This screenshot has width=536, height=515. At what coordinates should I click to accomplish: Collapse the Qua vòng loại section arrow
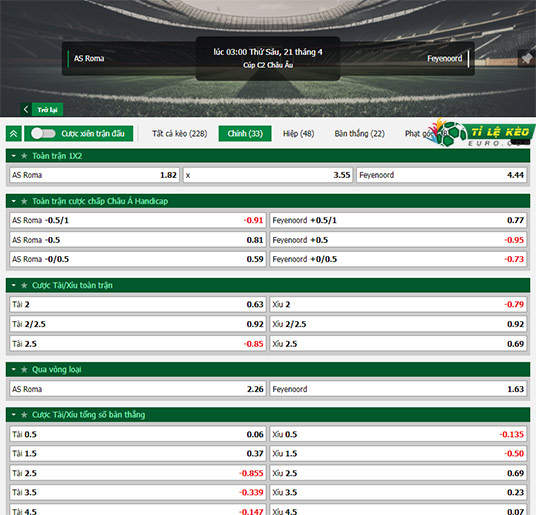(14, 369)
